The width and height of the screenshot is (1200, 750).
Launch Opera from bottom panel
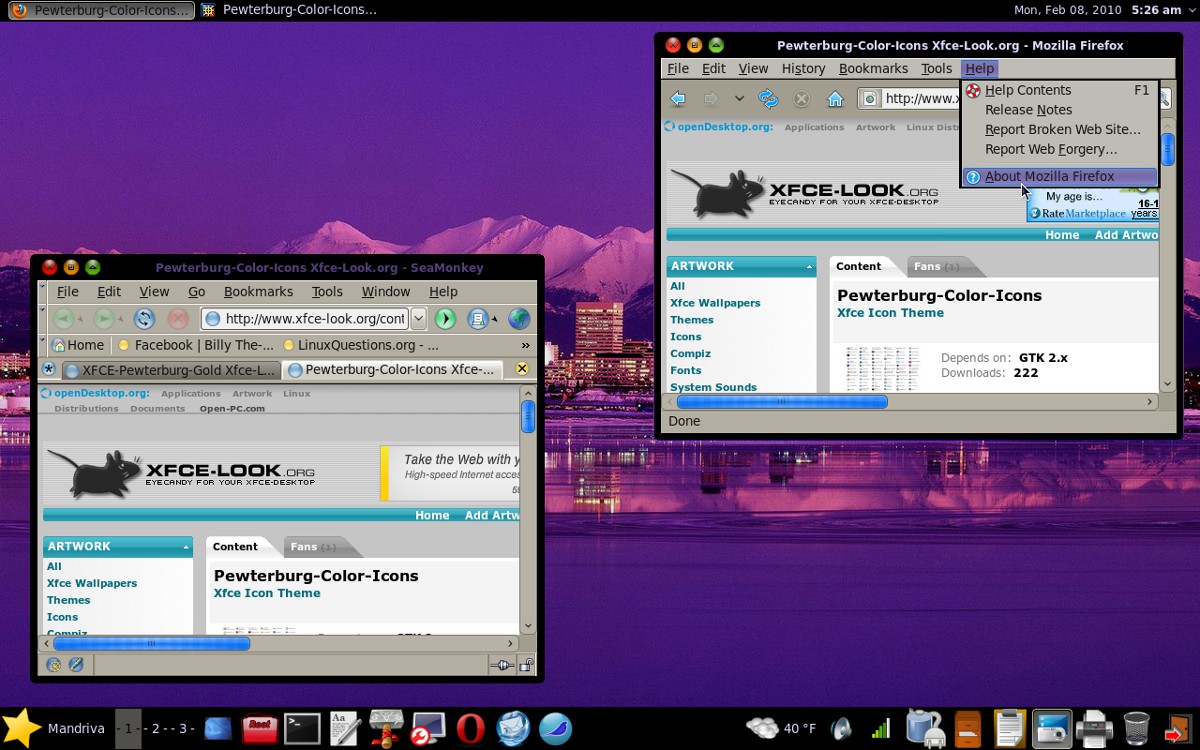click(470, 728)
